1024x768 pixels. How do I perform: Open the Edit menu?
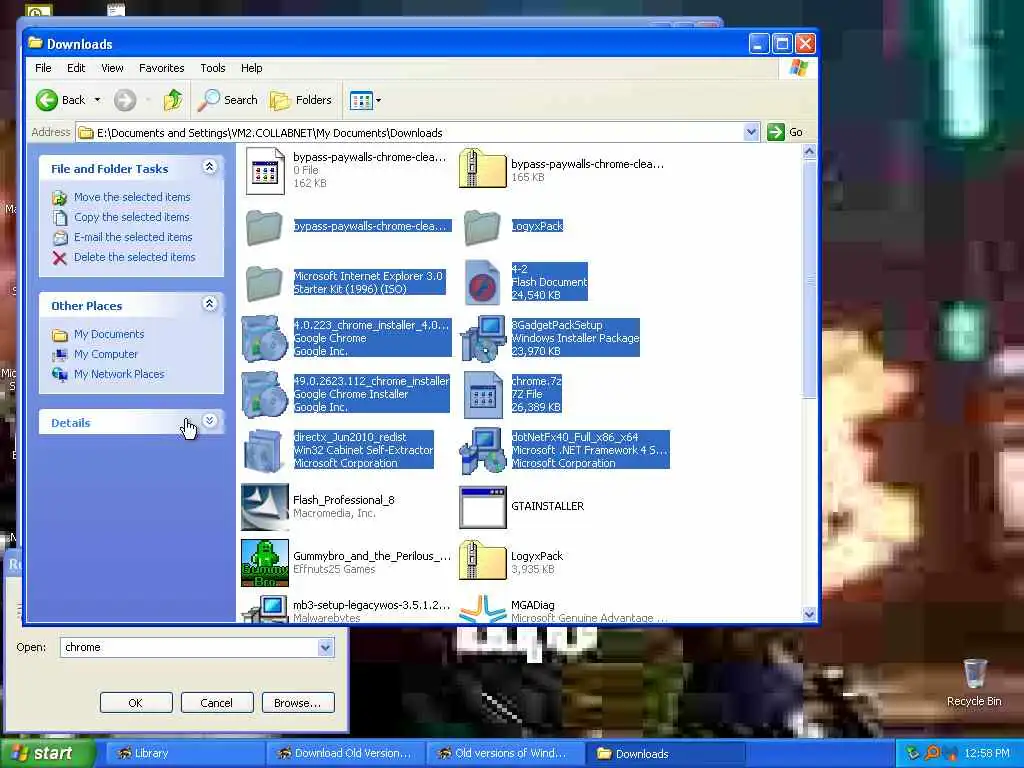click(76, 68)
